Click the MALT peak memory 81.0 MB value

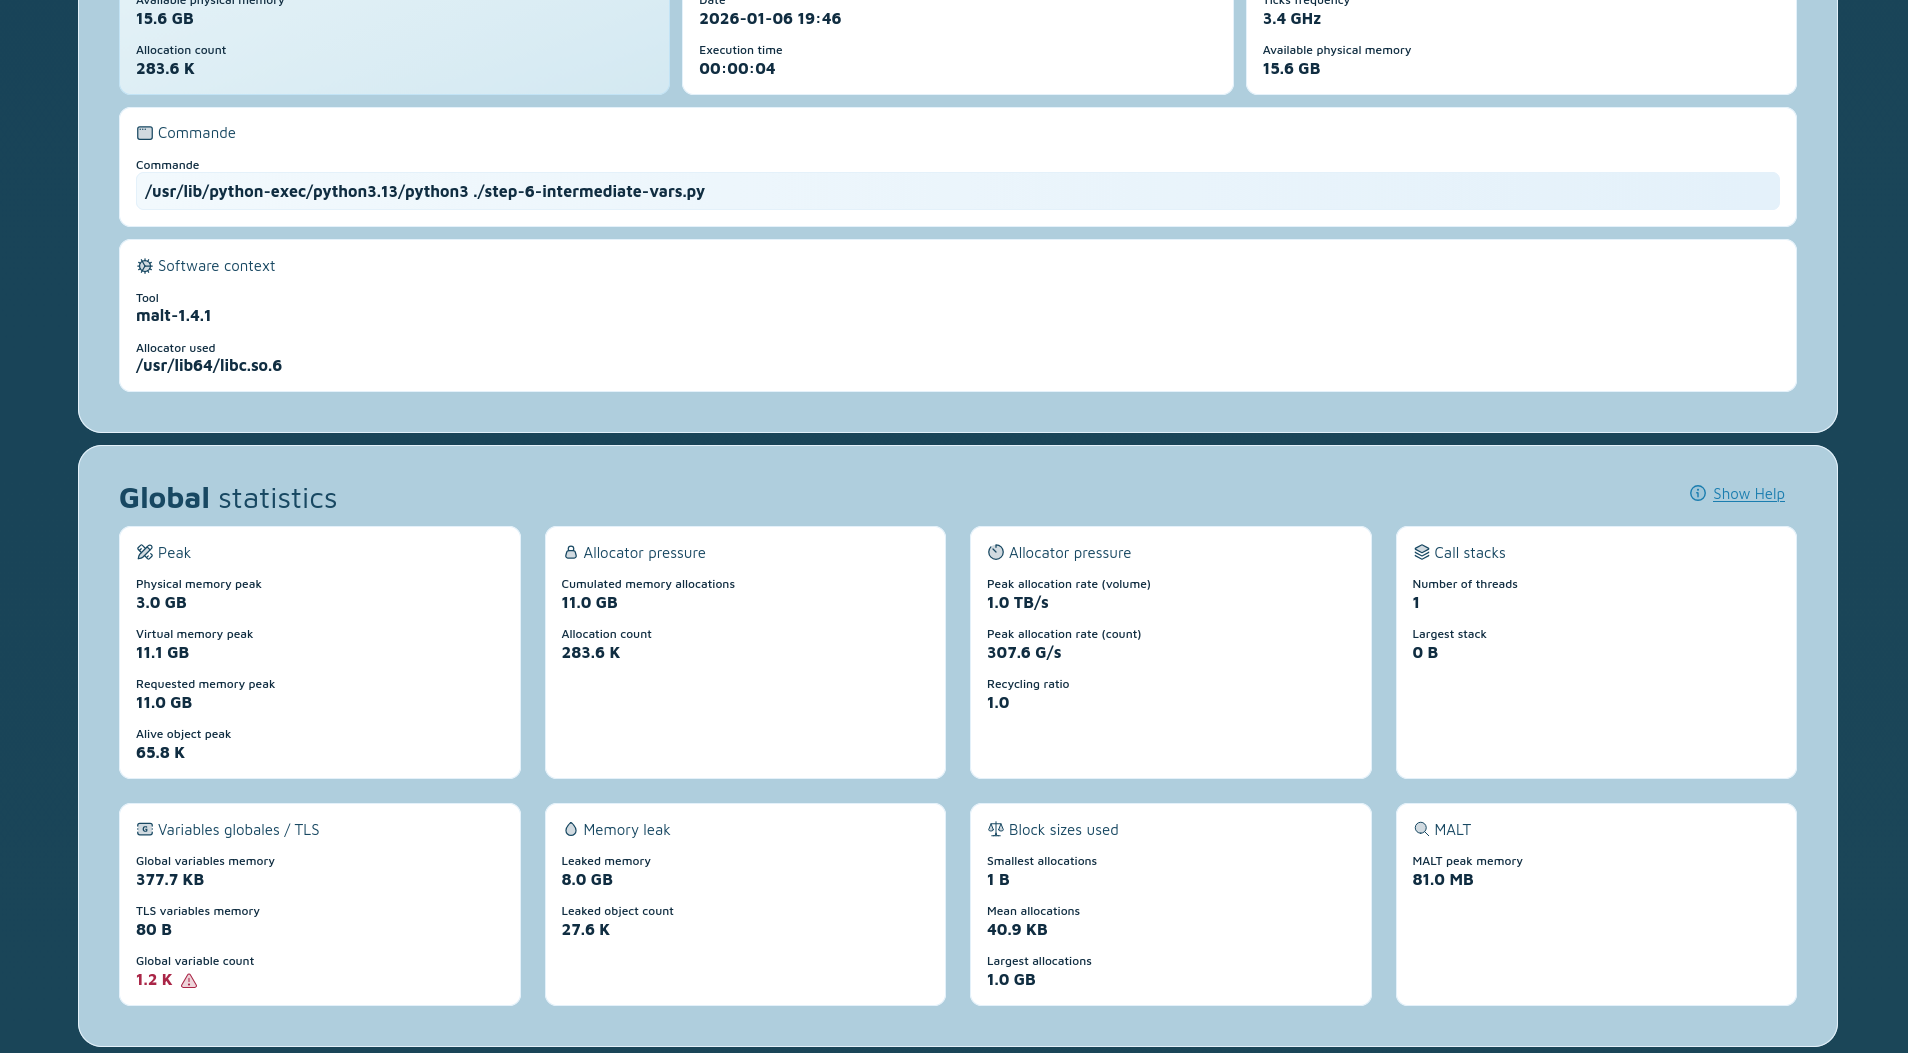1442,880
